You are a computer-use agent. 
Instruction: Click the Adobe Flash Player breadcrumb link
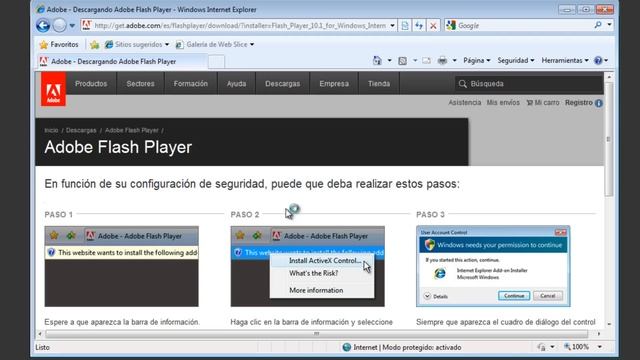[x=131, y=130]
